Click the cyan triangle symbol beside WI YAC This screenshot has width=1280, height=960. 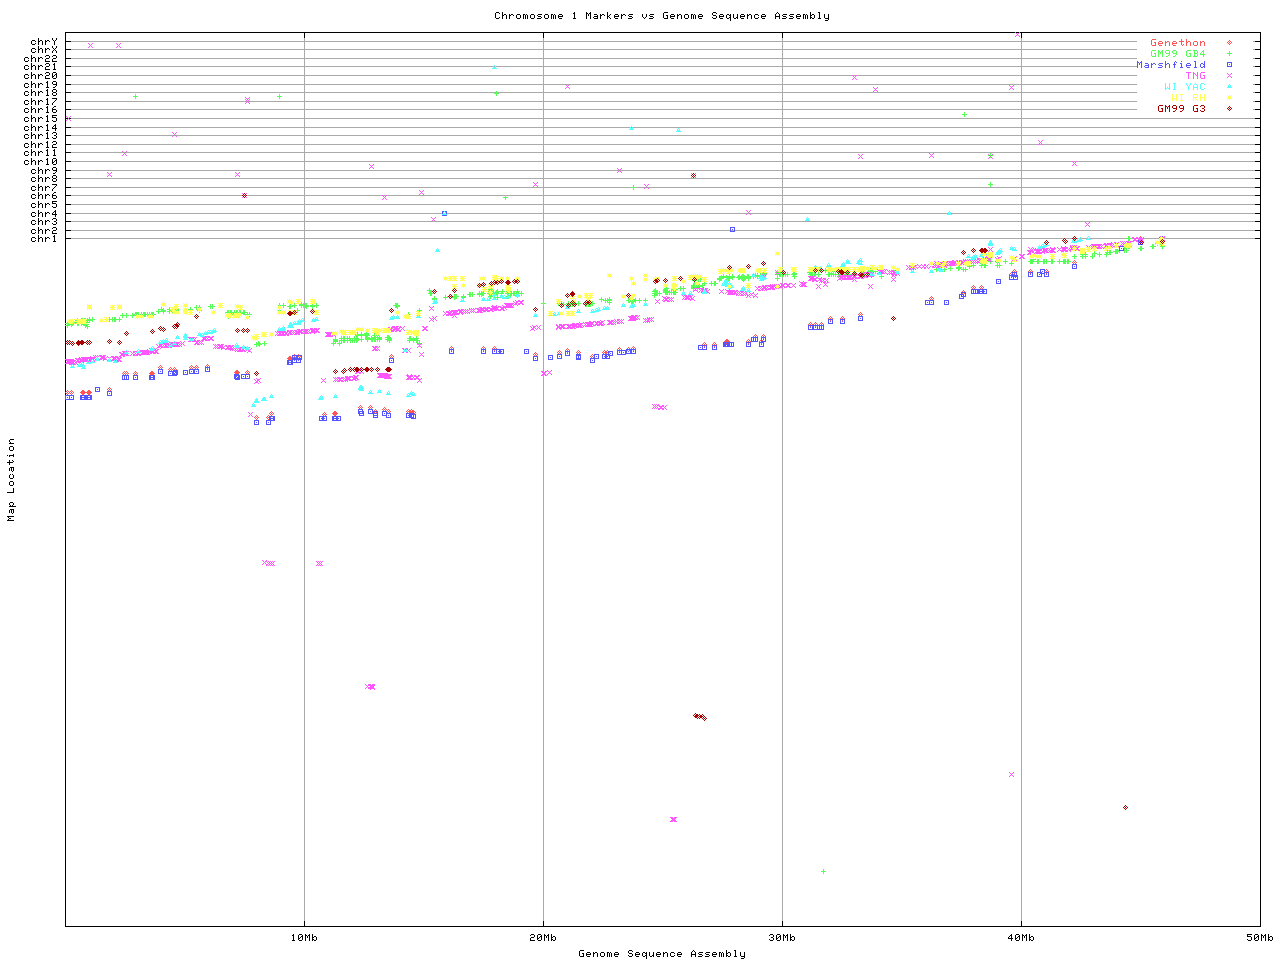pos(1229,87)
